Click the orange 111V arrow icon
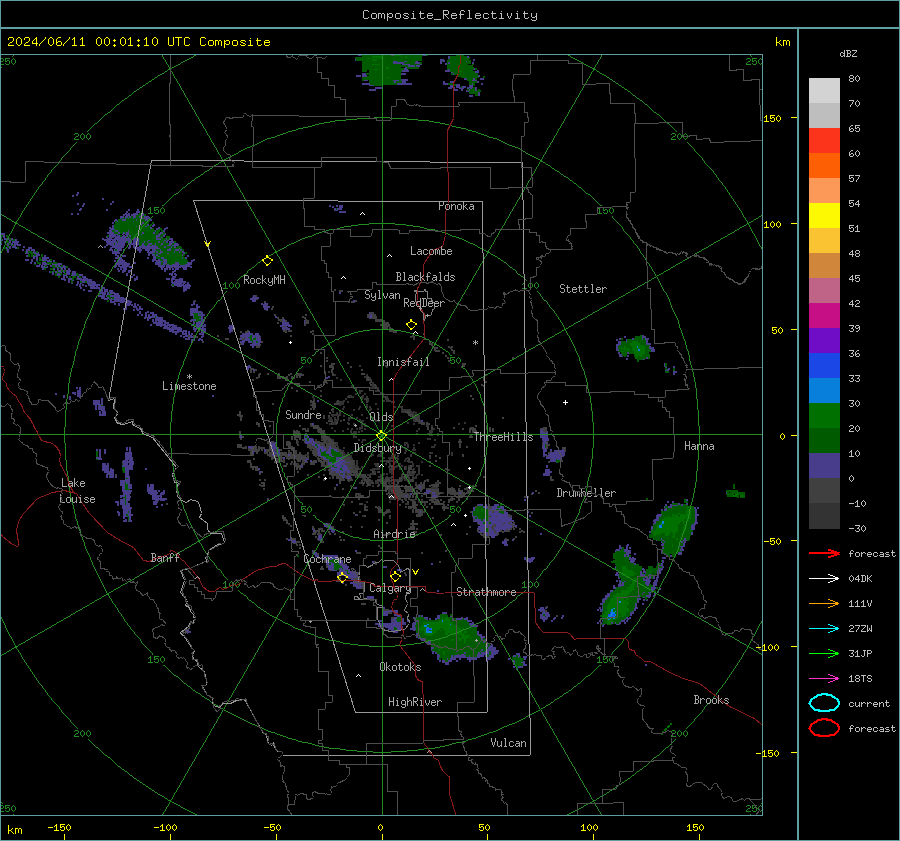Viewport: 900px width, 841px height. 824,603
